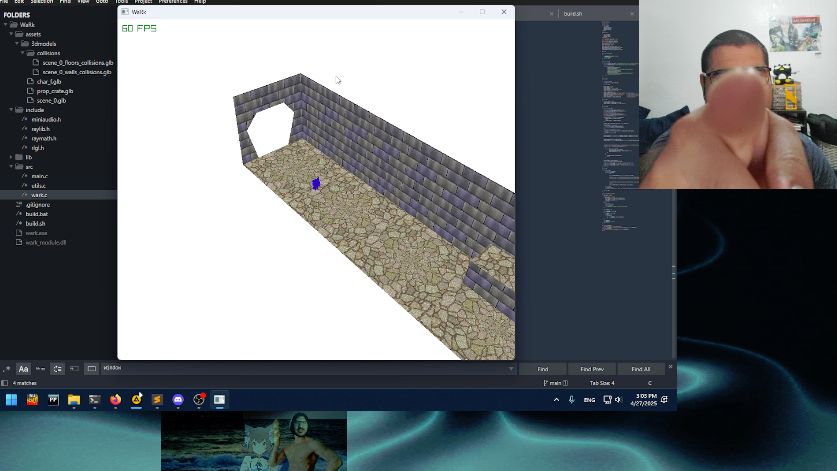Toggle regular expression search in find panel
Viewport: 837px width, 471px height.
coord(7,368)
